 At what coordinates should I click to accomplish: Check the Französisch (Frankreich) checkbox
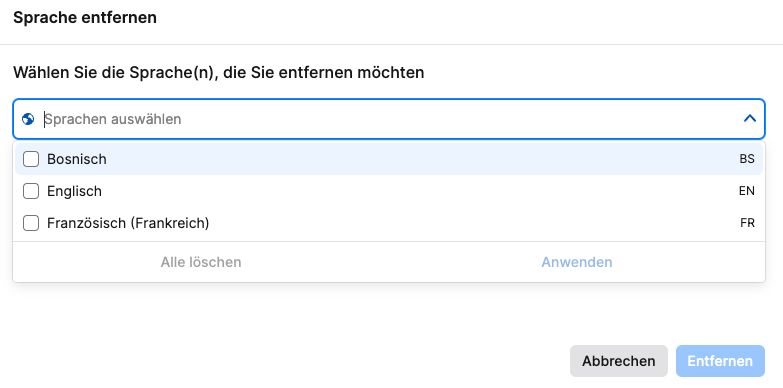[31, 223]
